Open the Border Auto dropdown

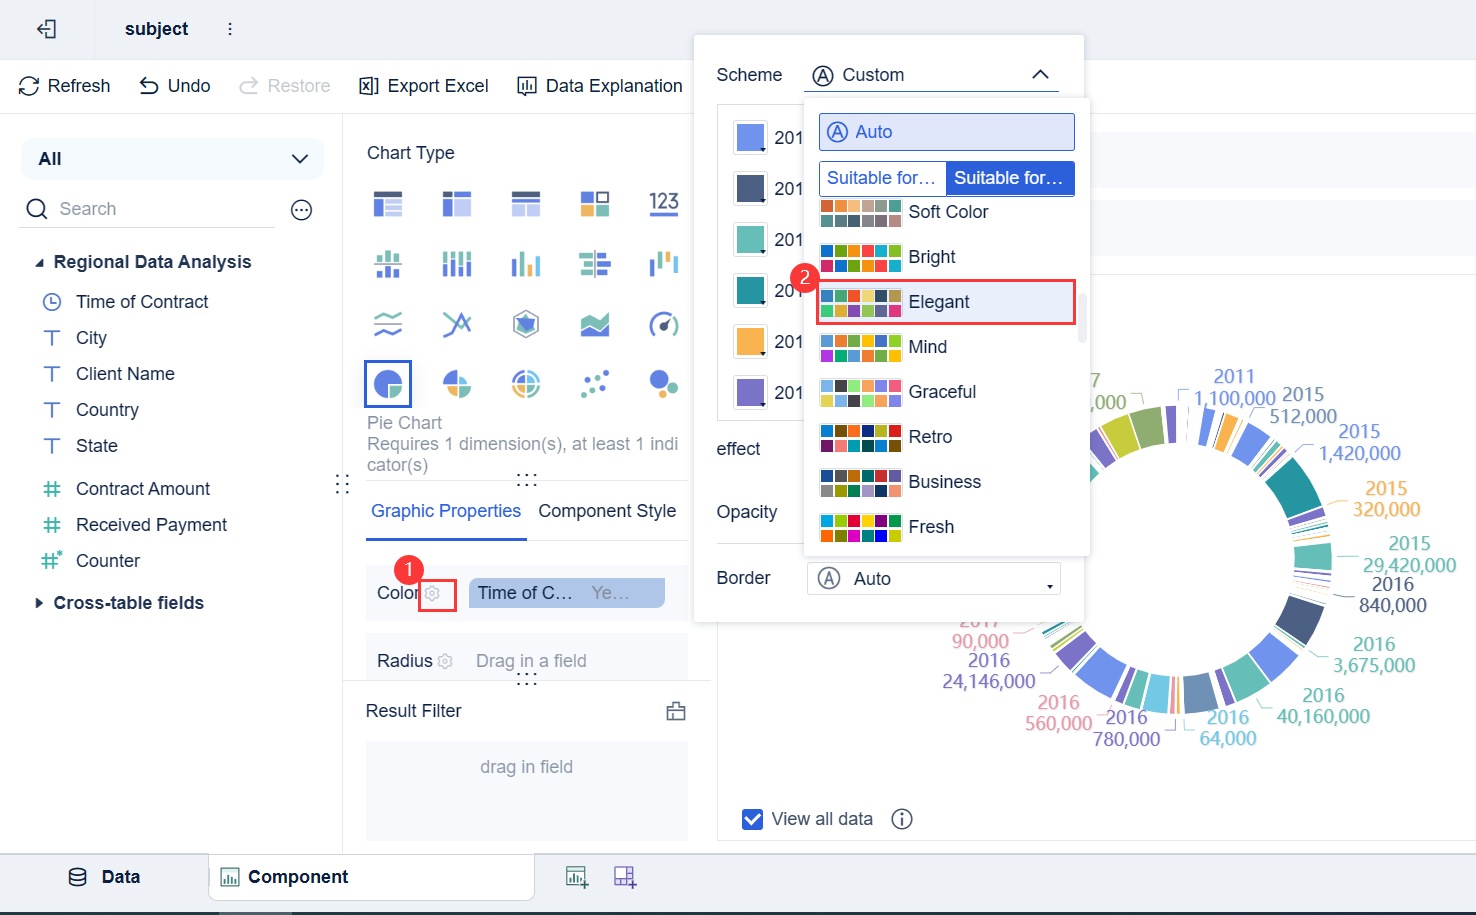coord(933,579)
